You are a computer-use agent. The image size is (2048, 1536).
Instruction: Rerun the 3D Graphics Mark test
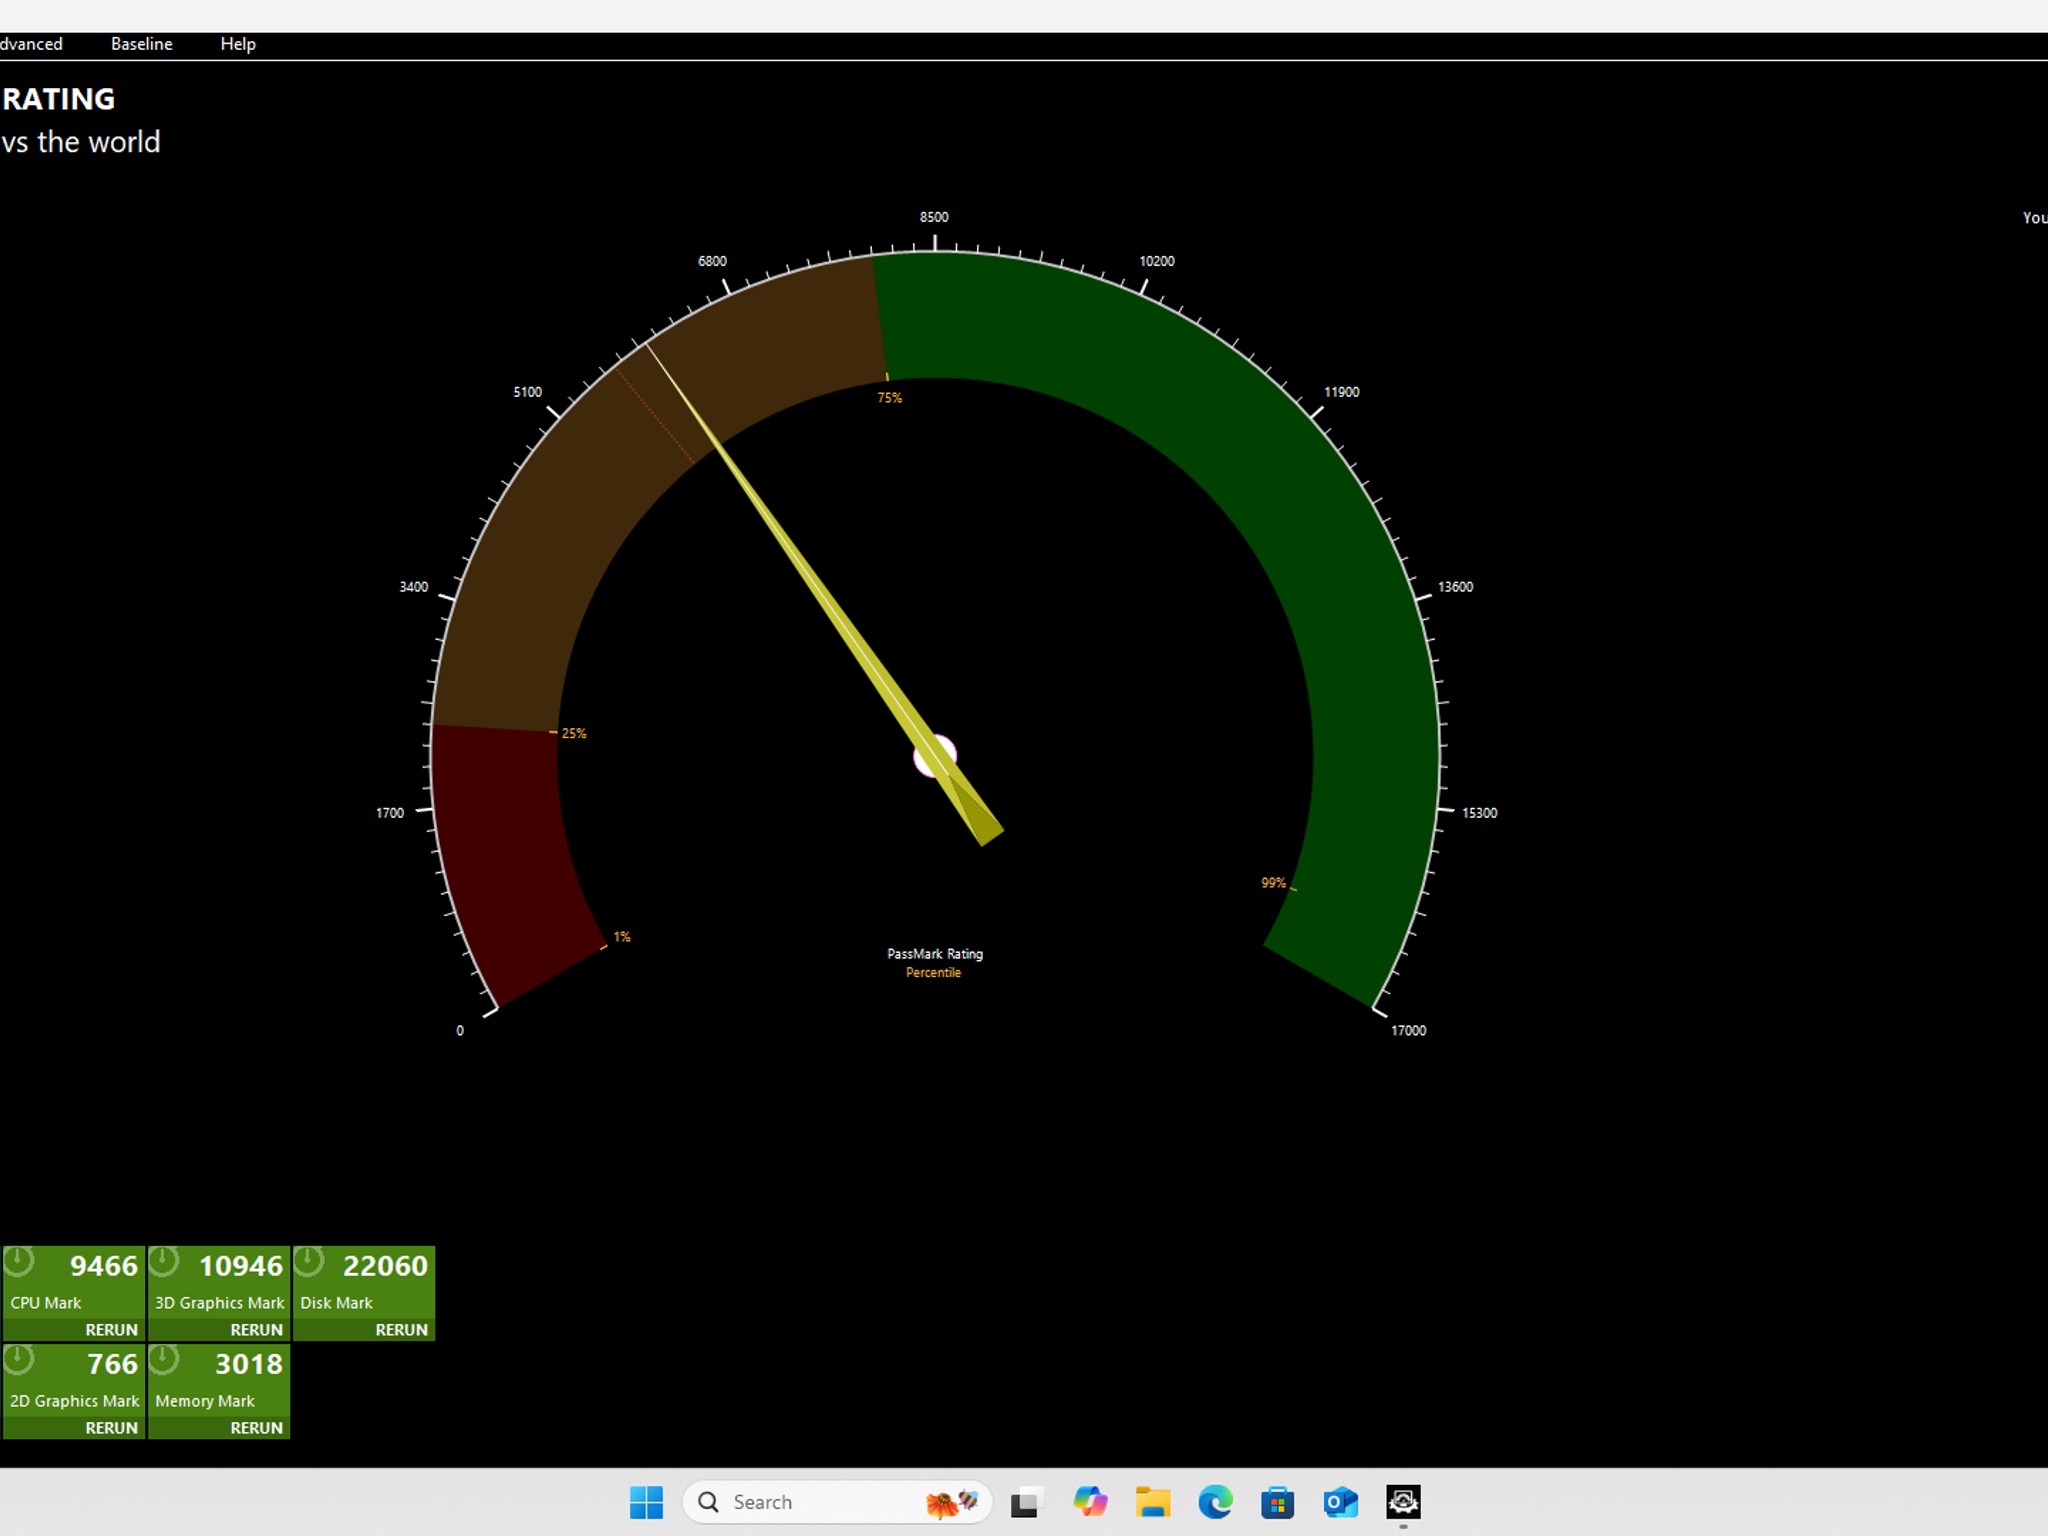[256, 1330]
